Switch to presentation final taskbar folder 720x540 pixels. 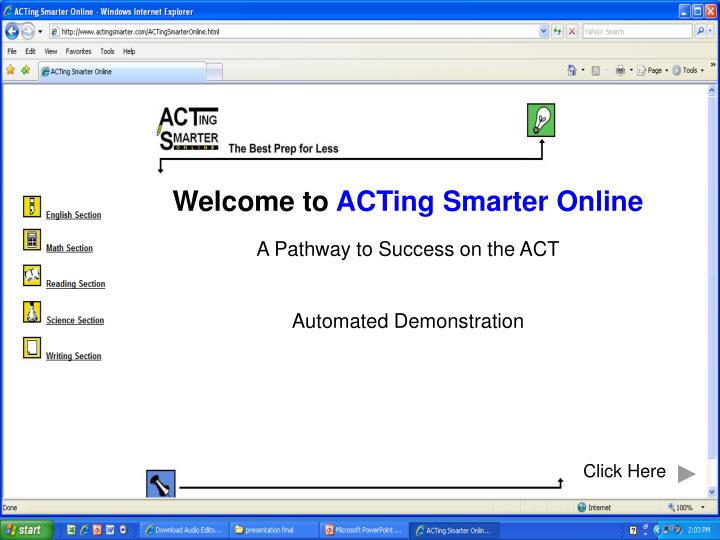(273, 530)
